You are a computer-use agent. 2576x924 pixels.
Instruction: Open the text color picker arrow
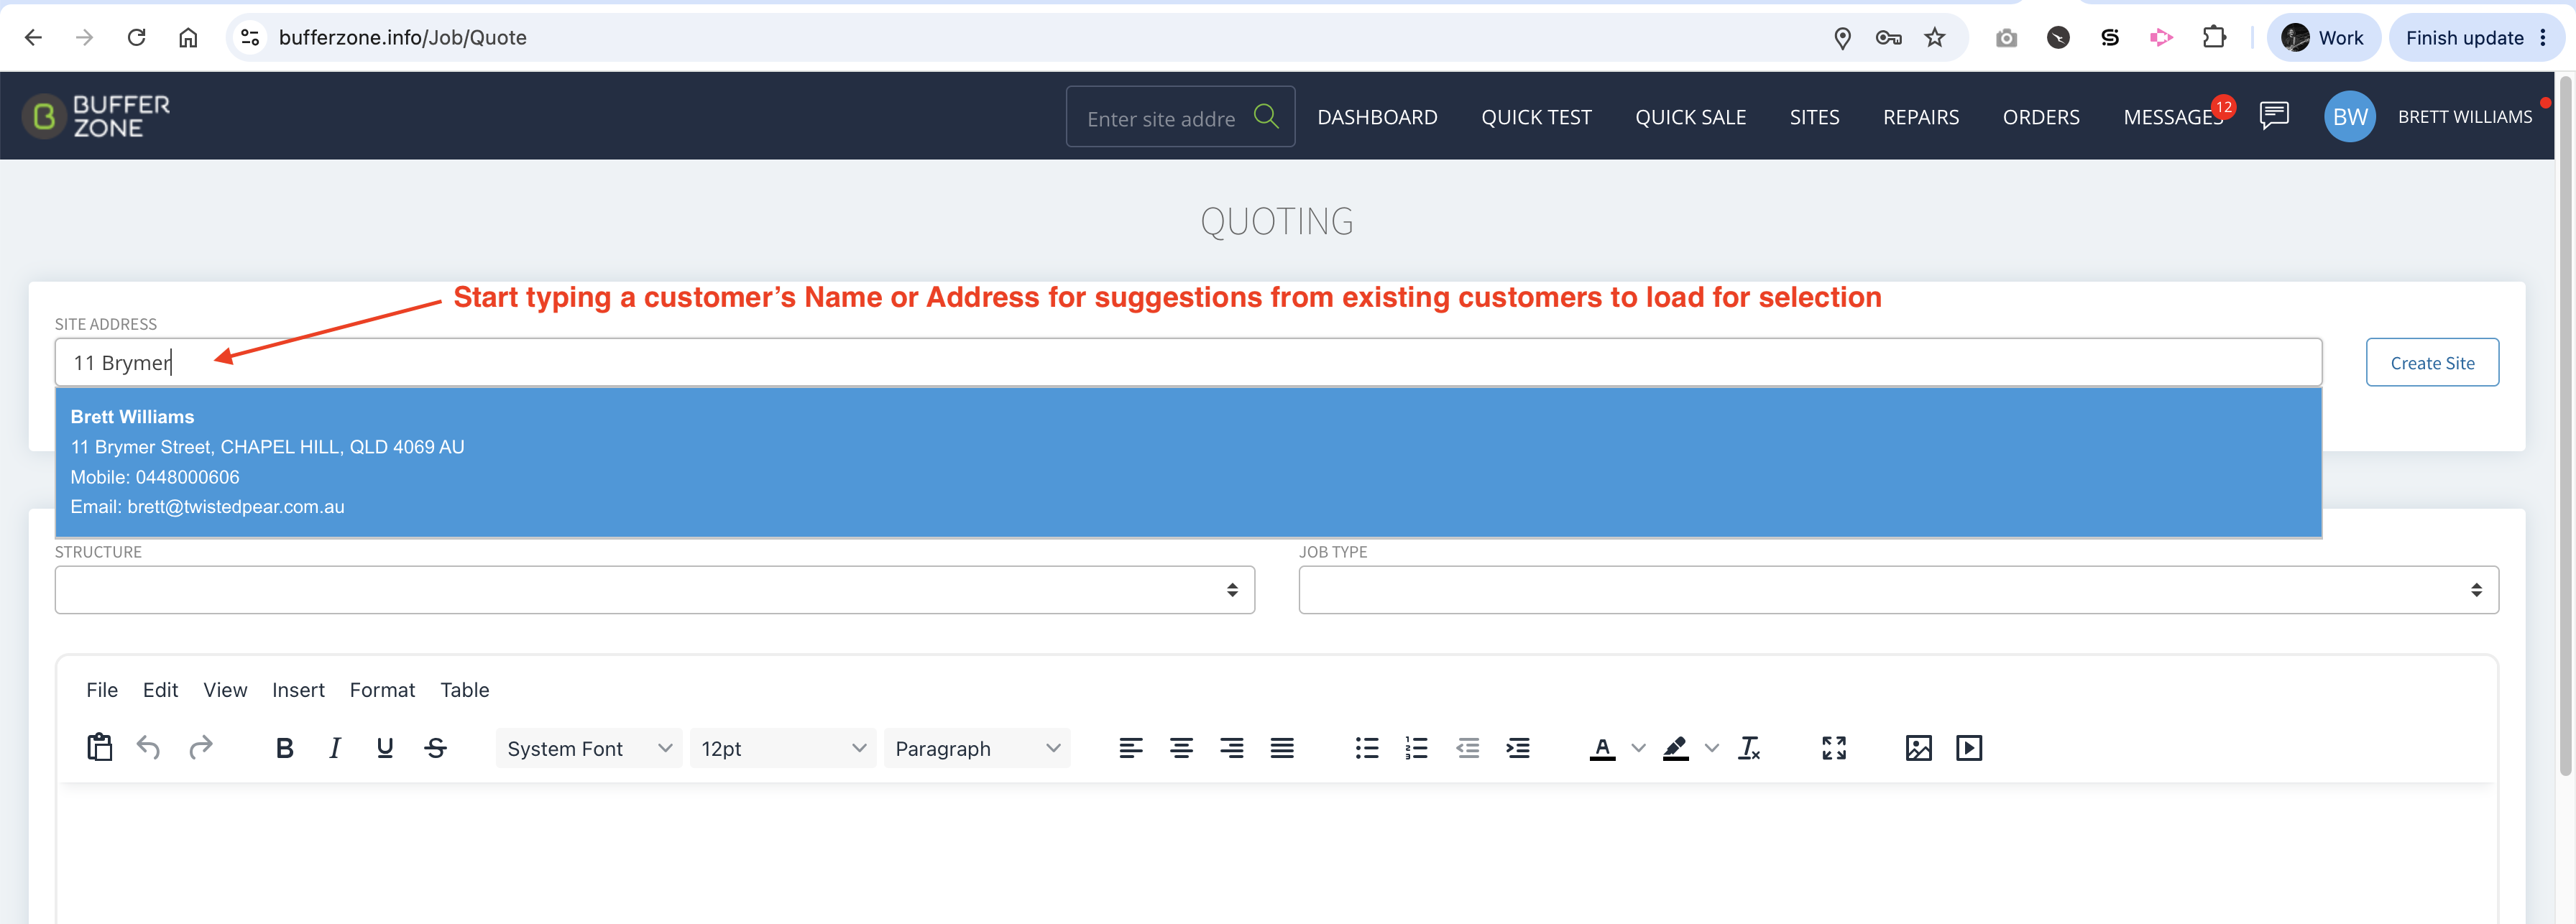click(x=1638, y=748)
